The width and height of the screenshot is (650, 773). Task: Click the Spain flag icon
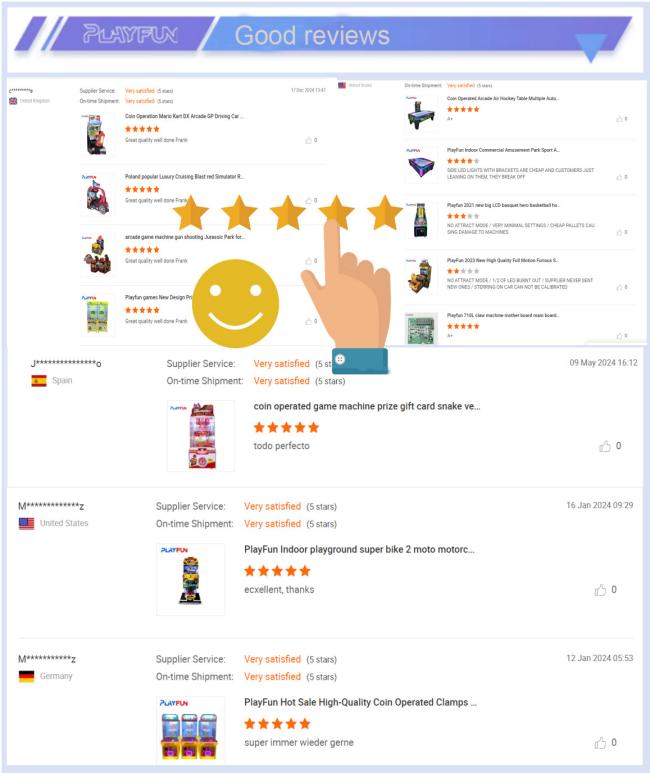(x=39, y=381)
